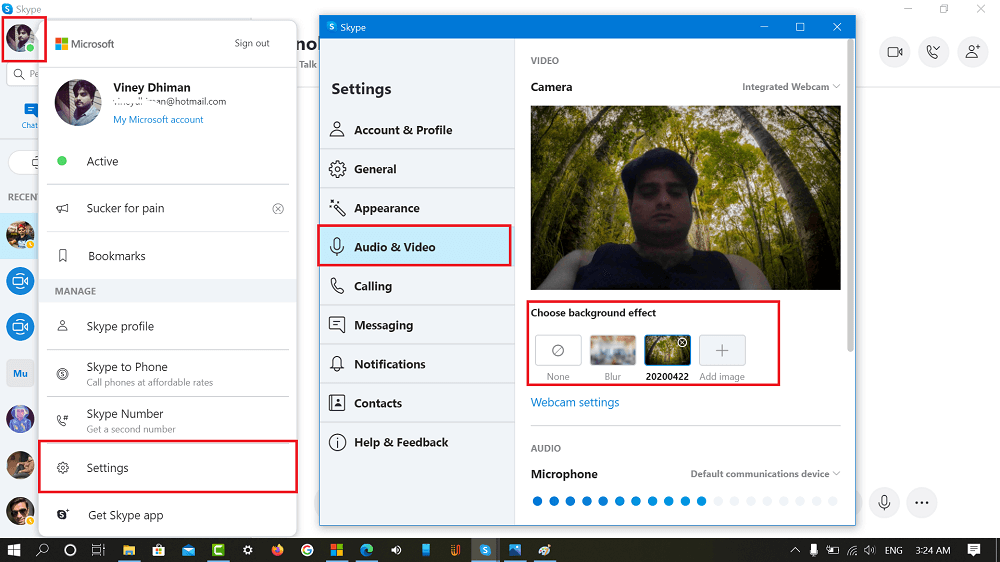Show hidden system tray icons
The height and width of the screenshot is (562, 1000).
pyautogui.click(x=795, y=550)
